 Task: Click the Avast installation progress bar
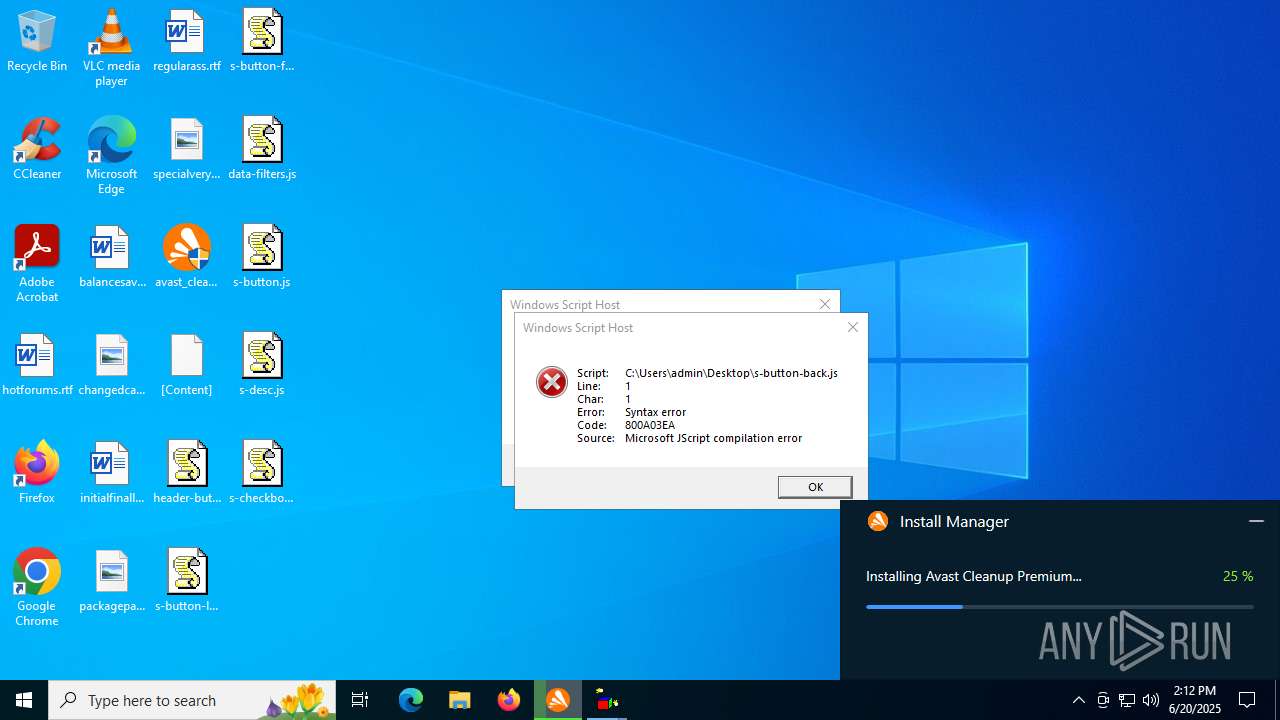click(1059, 606)
